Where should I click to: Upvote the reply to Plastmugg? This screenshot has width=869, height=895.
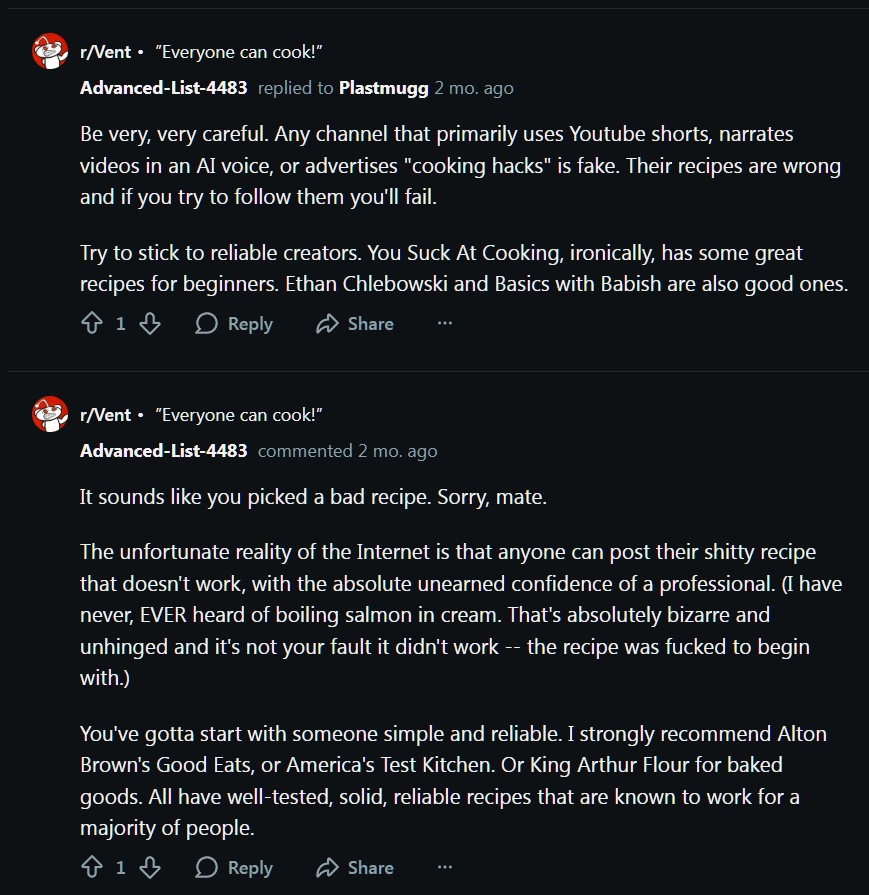92,324
